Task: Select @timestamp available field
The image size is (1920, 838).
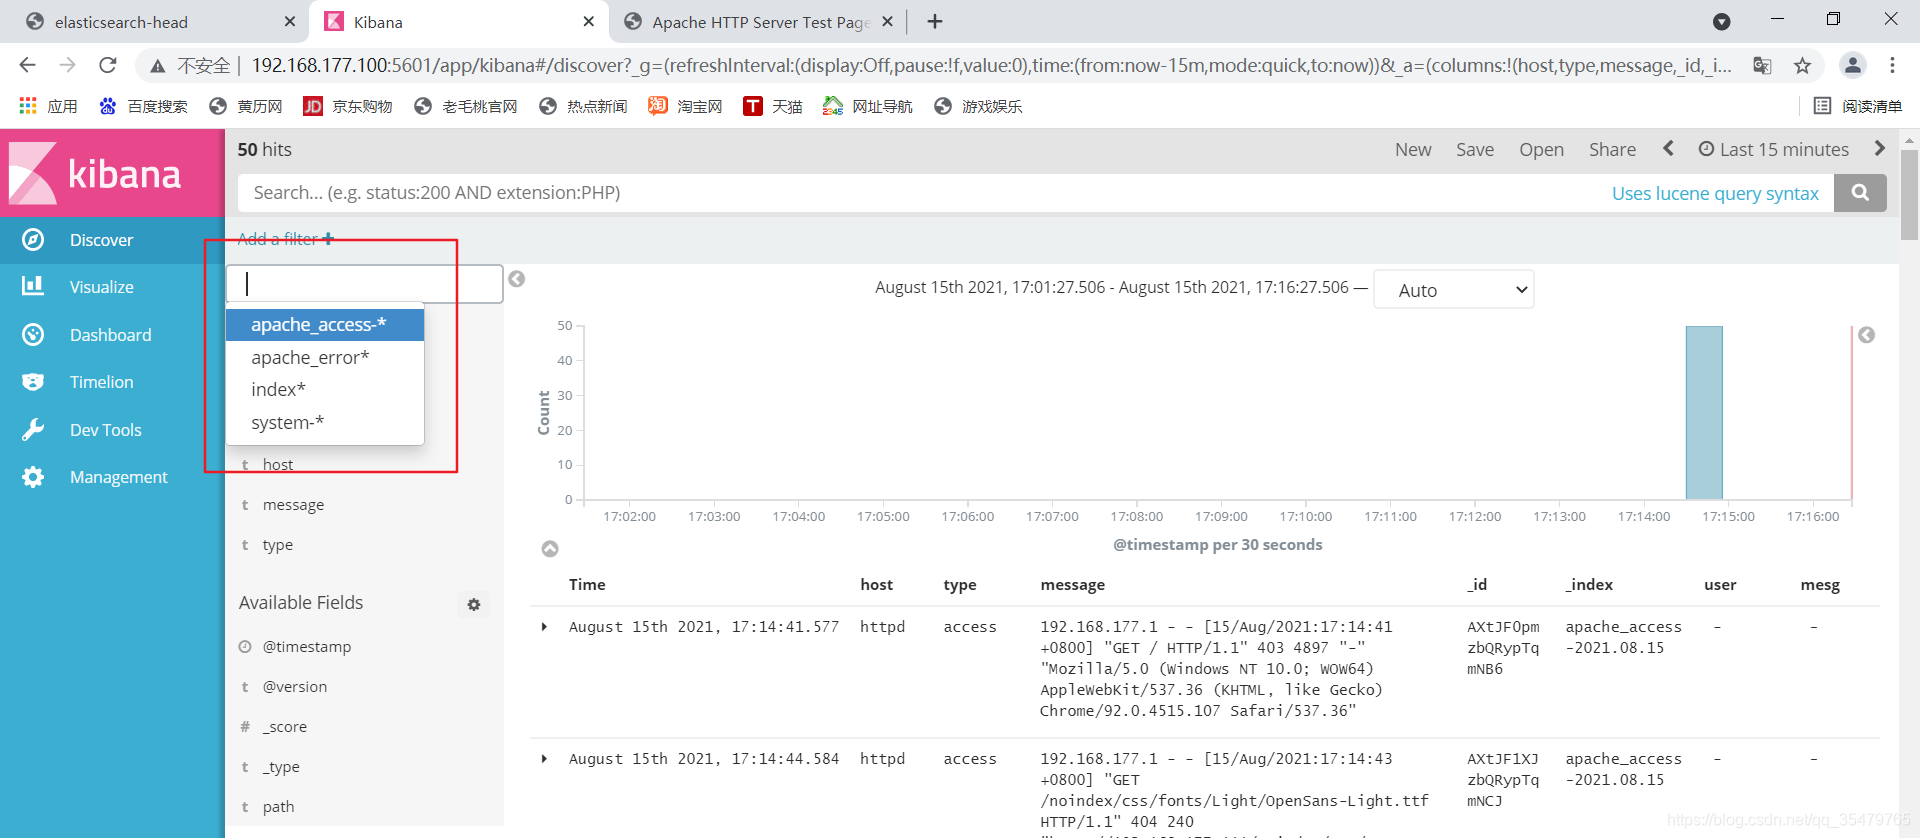Action: pyautogui.click(x=307, y=647)
